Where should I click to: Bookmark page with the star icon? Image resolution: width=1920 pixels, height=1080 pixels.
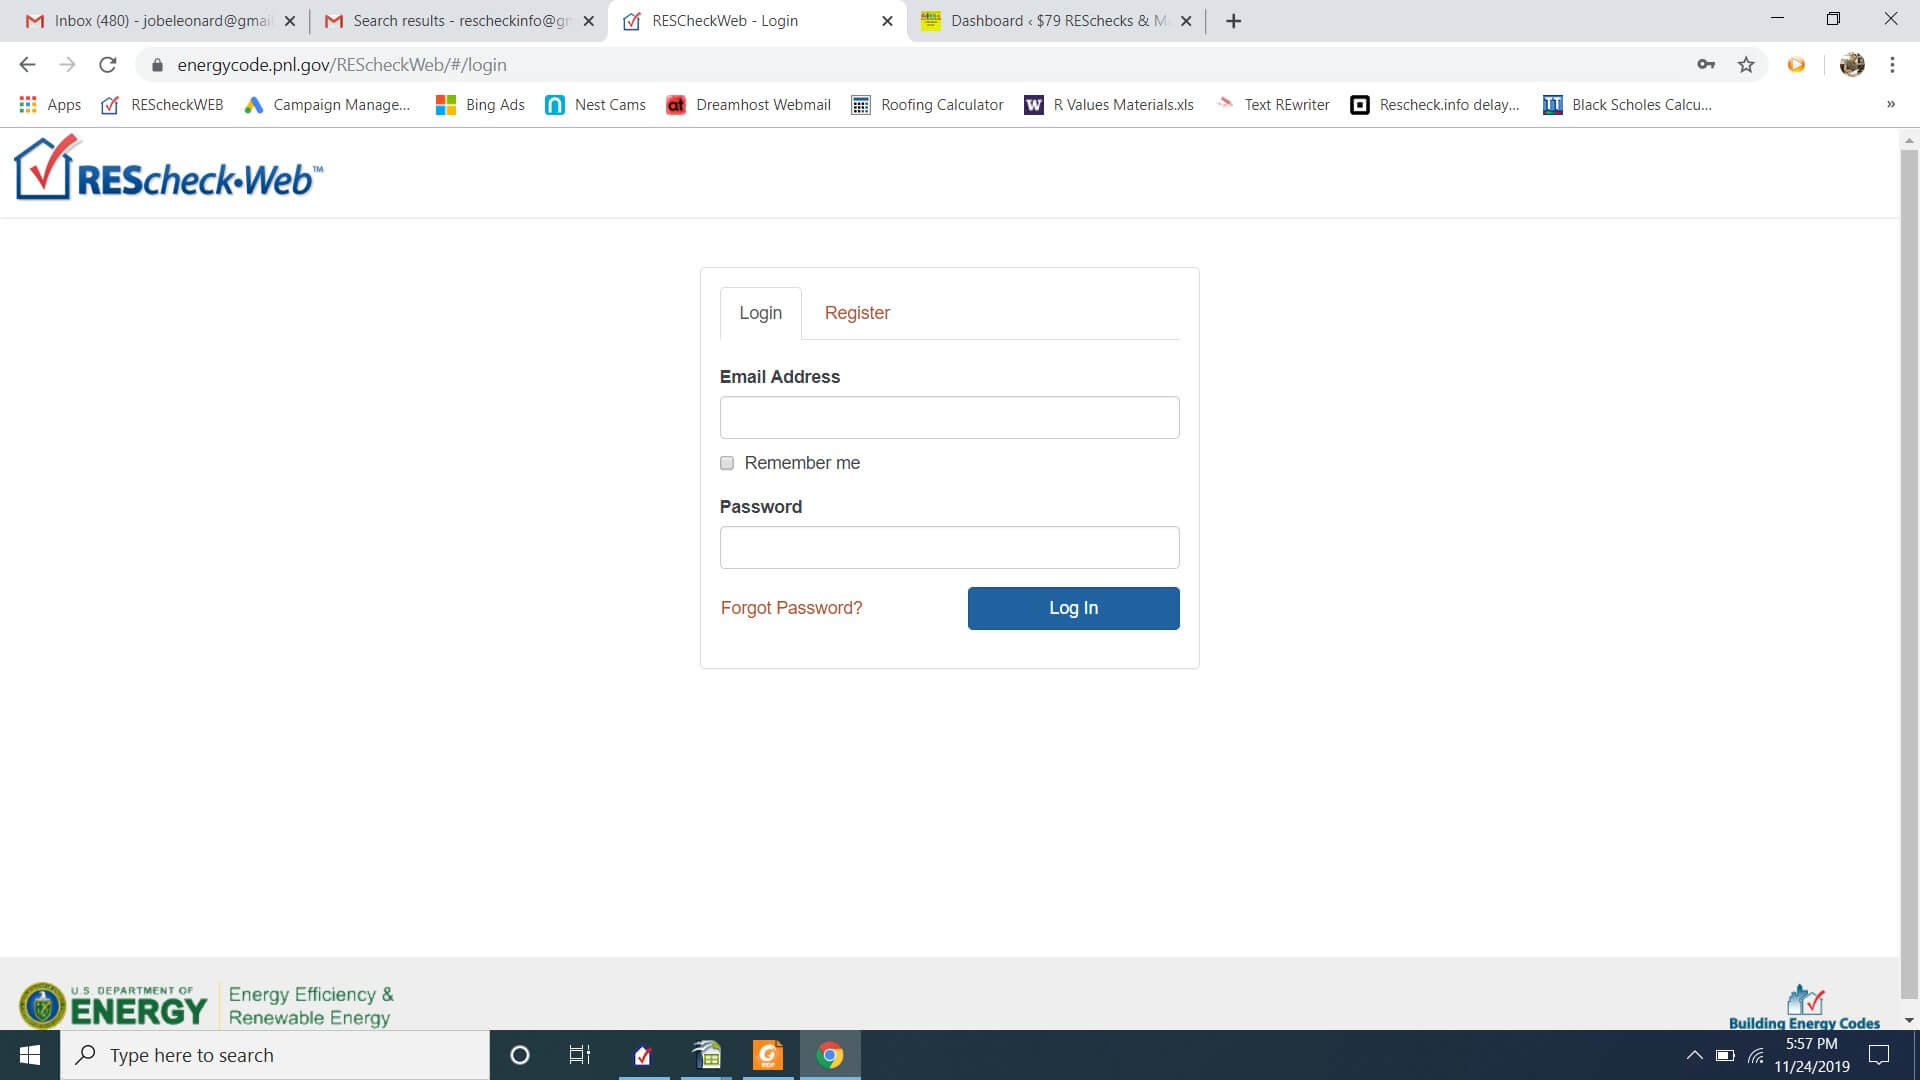pyautogui.click(x=1746, y=65)
